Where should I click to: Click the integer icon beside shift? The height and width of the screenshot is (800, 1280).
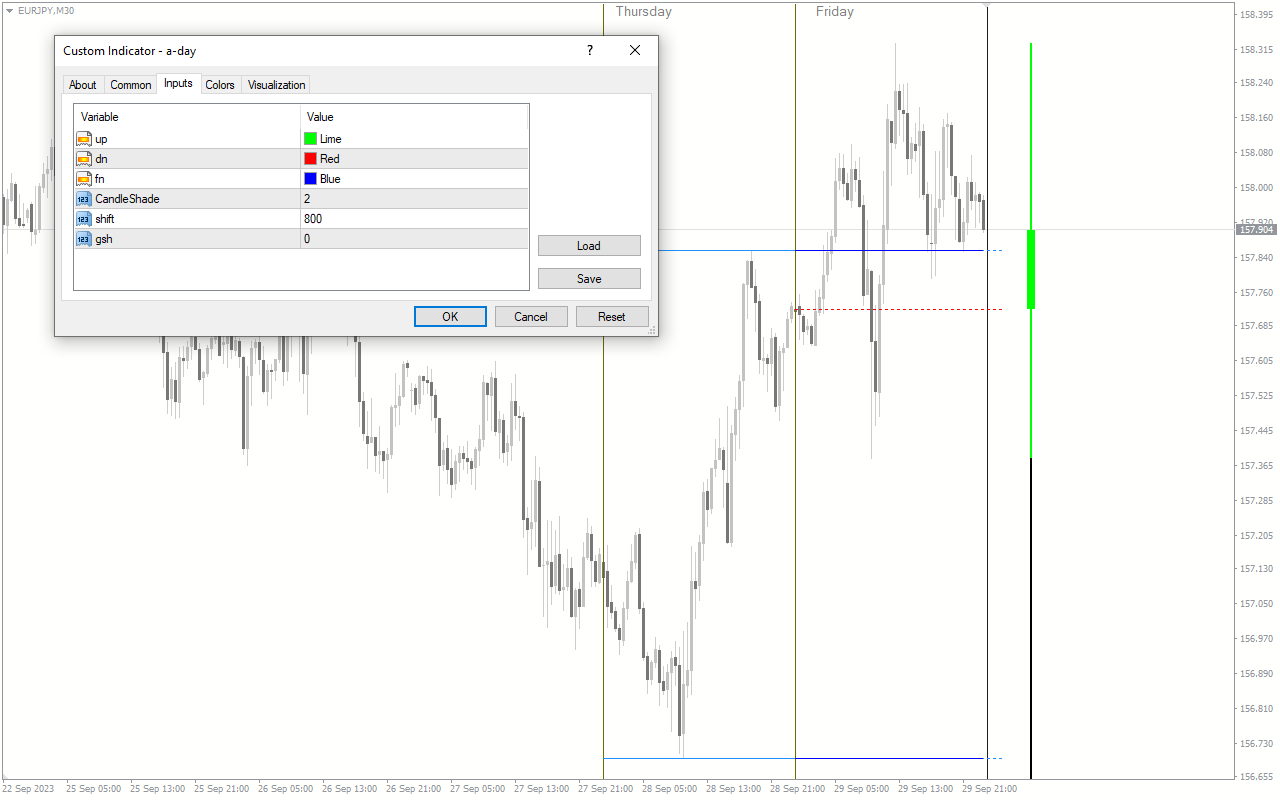(x=84, y=219)
